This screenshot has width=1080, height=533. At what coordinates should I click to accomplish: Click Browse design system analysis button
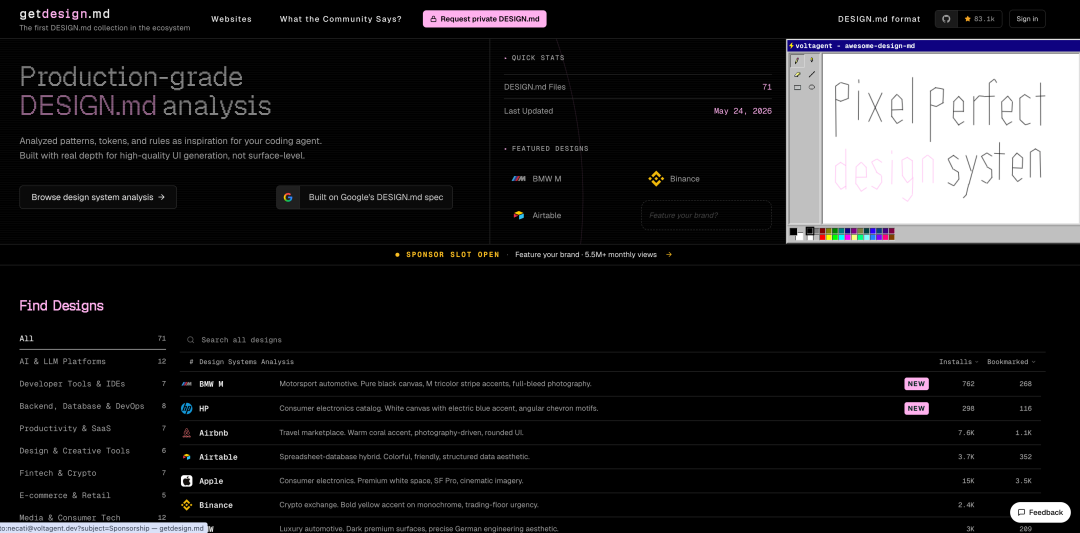pos(98,197)
